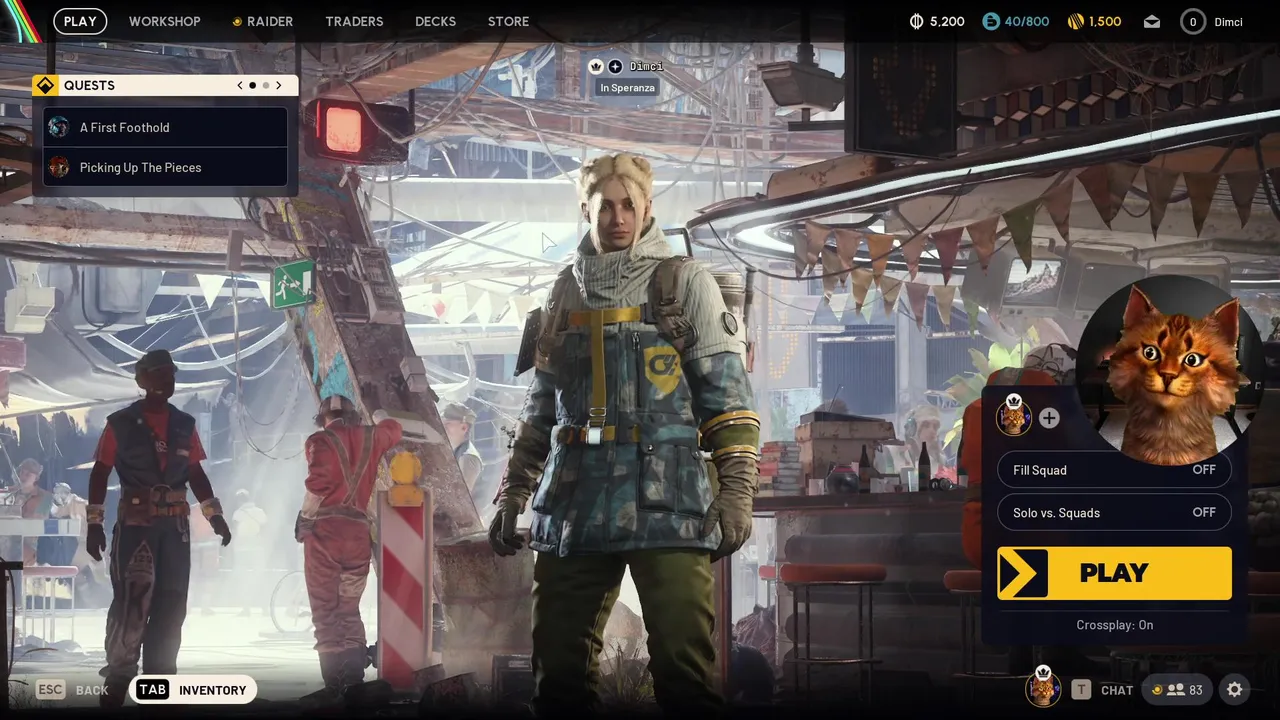Screen dimensions: 1280x720
Task: Toggle Solo vs. Squads setting
Action: pyautogui.click(x=1114, y=512)
